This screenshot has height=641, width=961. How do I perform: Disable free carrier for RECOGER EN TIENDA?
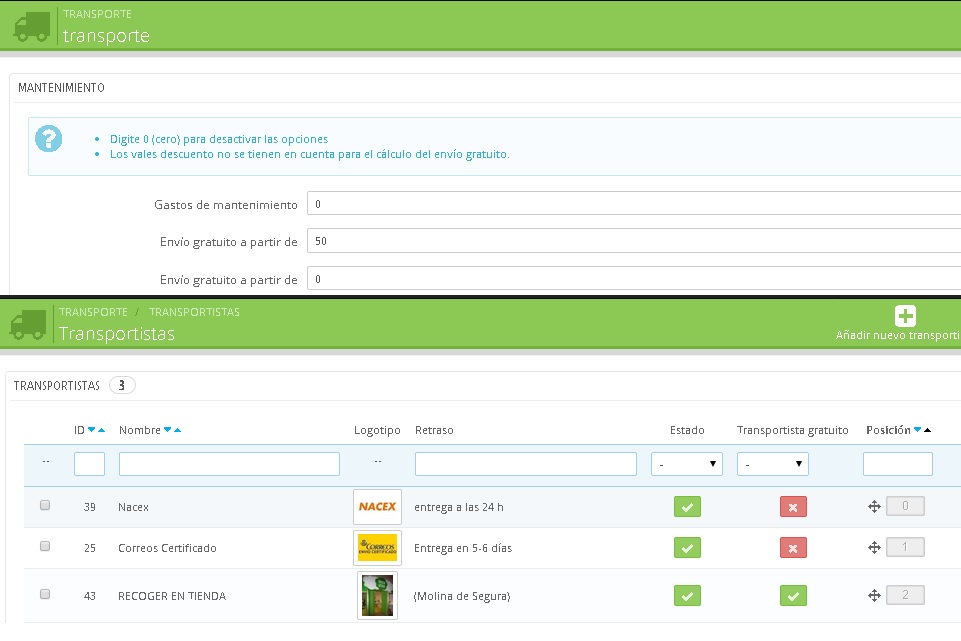coord(793,596)
